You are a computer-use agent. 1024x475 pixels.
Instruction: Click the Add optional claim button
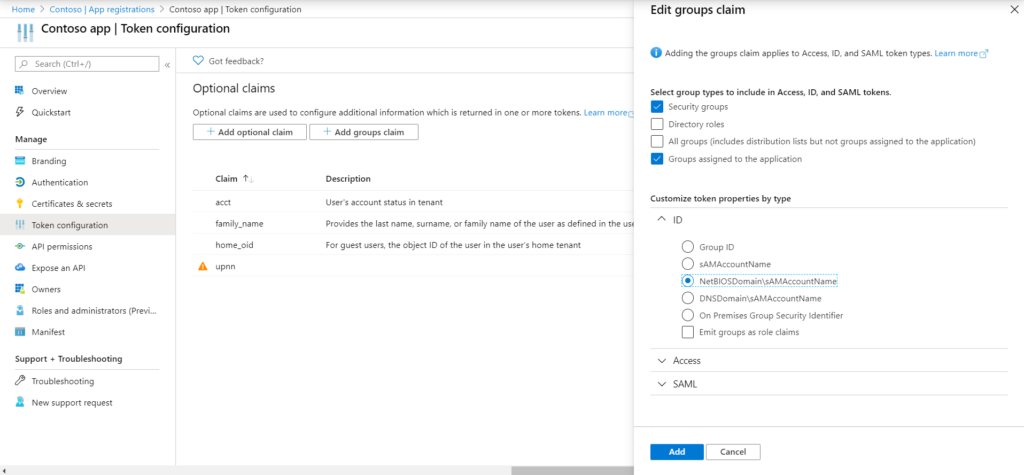tap(249, 132)
